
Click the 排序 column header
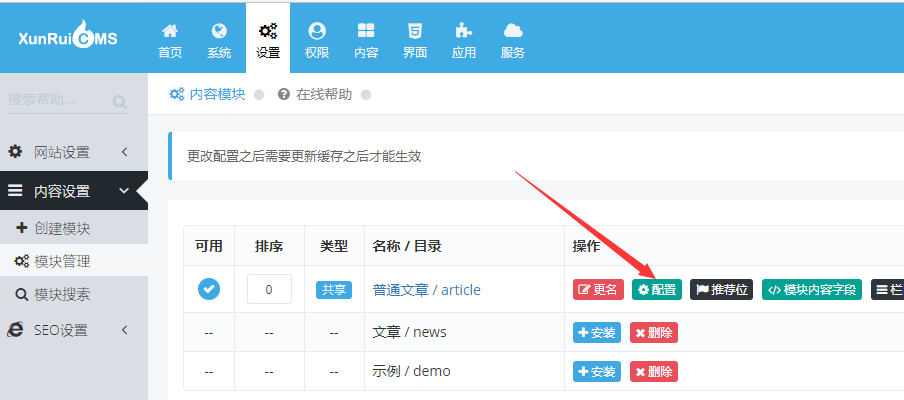click(x=269, y=246)
